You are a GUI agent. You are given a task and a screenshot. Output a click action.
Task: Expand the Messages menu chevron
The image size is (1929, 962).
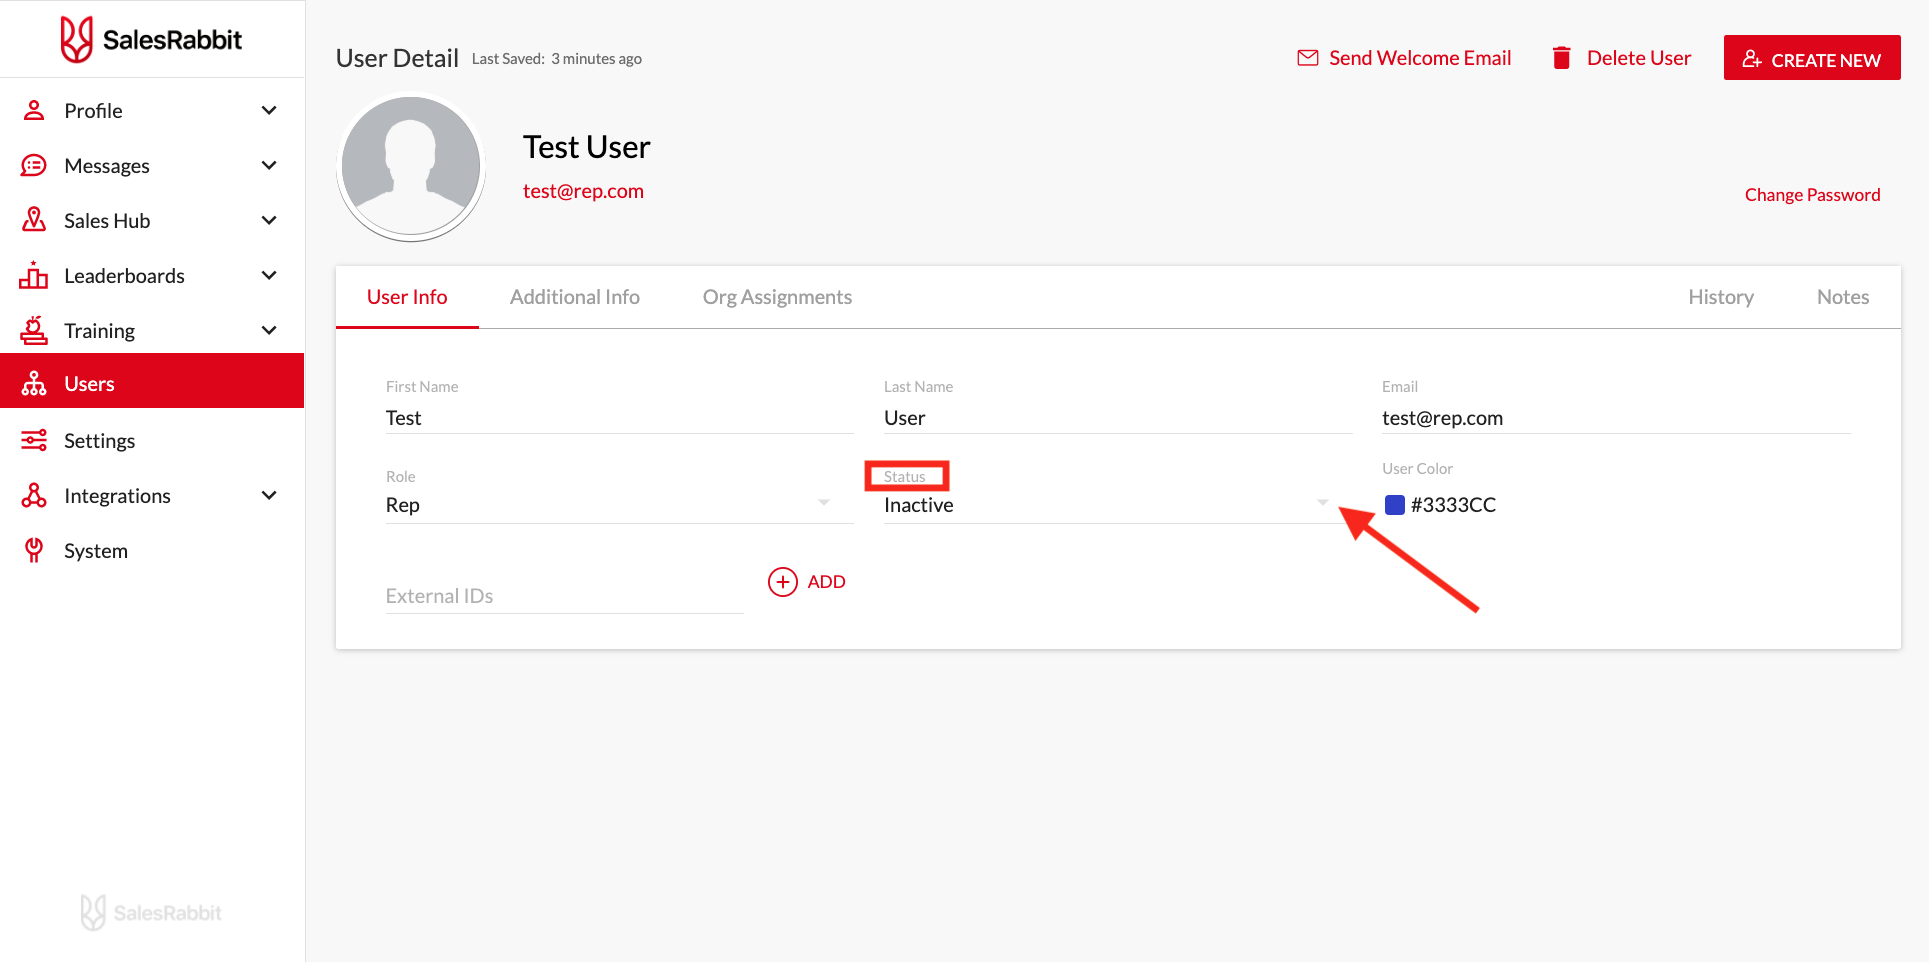coord(269,165)
